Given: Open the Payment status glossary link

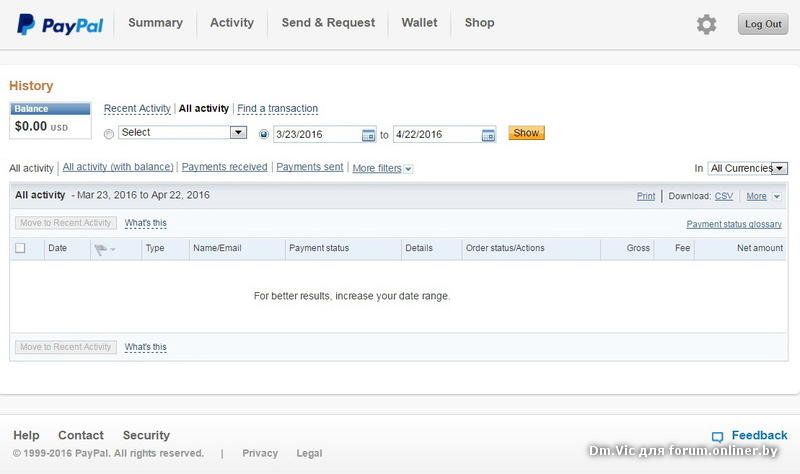Looking at the screenshot, I should (x=734, y=225).
